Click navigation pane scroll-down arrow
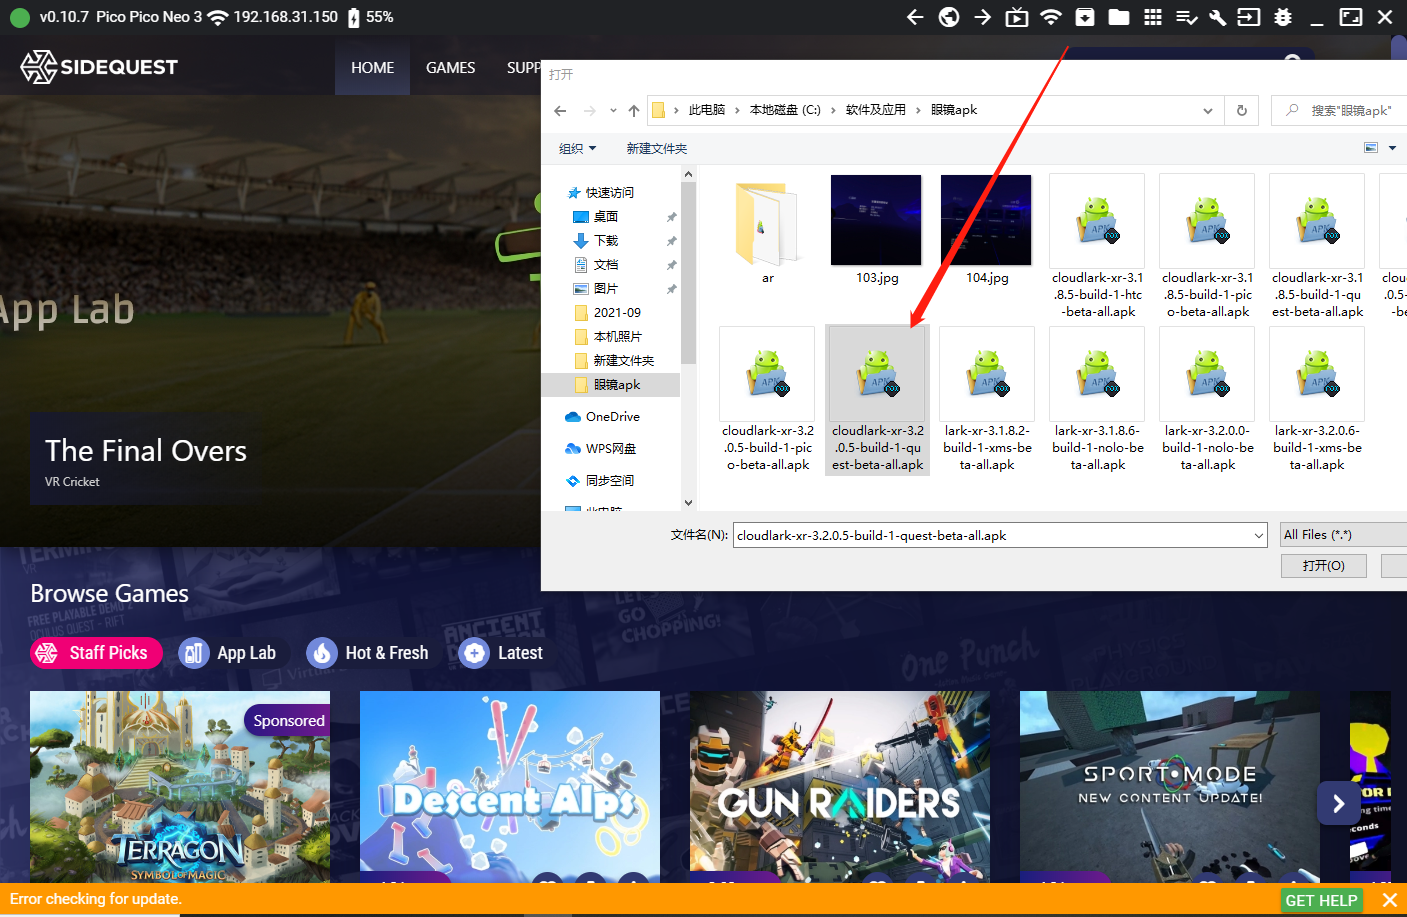 [688, 503]
